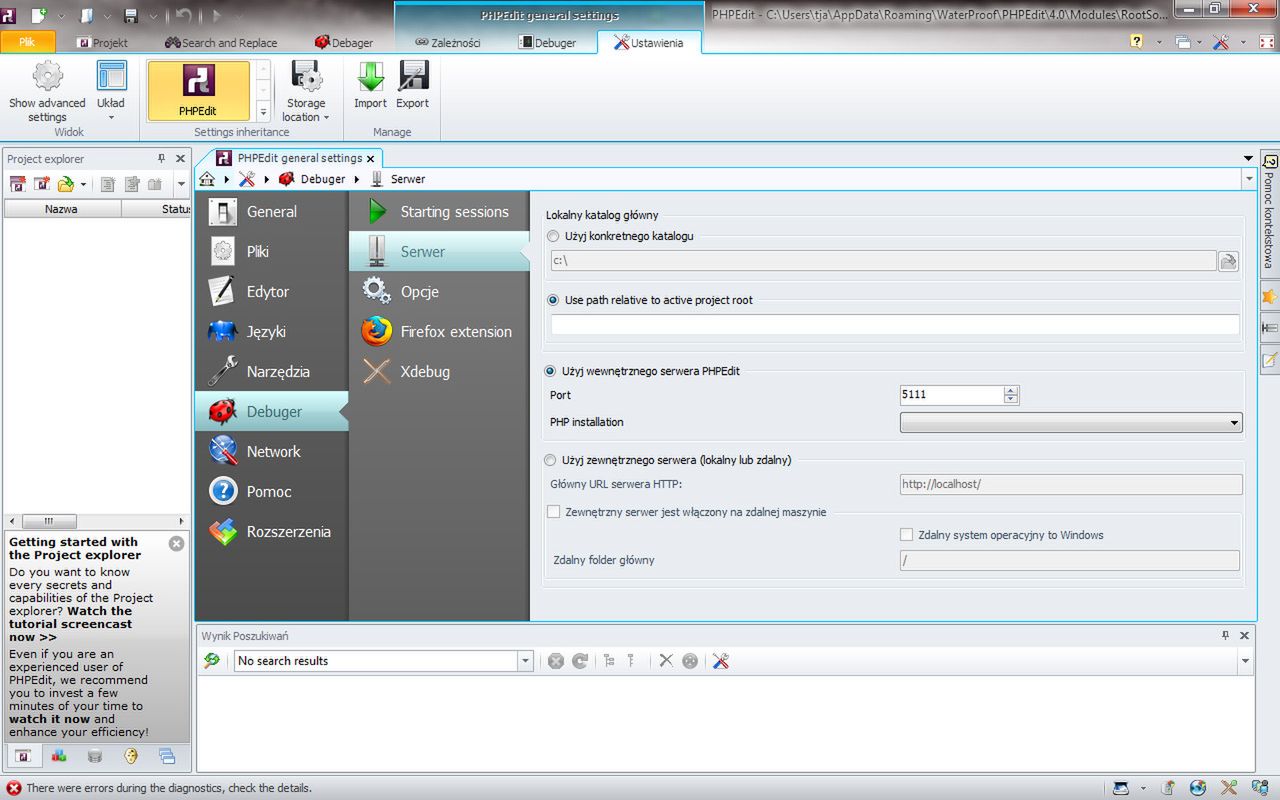Image resolution: width=1280 pixels, height=800 pixels.
Task: Expand the breadcrumb path dropdown arrow
Action: [x=1249, y=179]
